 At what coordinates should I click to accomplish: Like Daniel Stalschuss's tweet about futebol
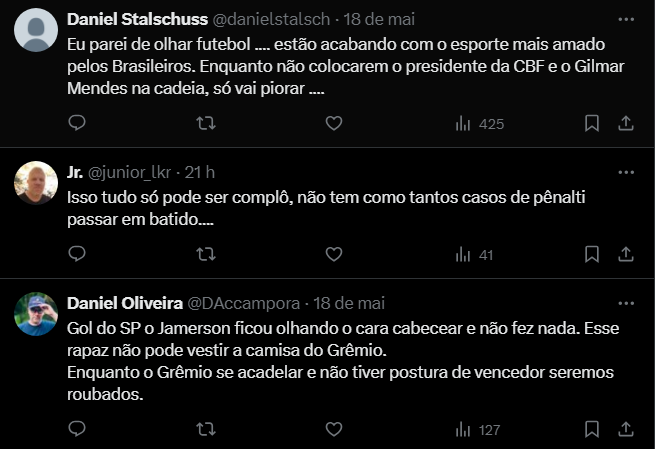point(334,123)
